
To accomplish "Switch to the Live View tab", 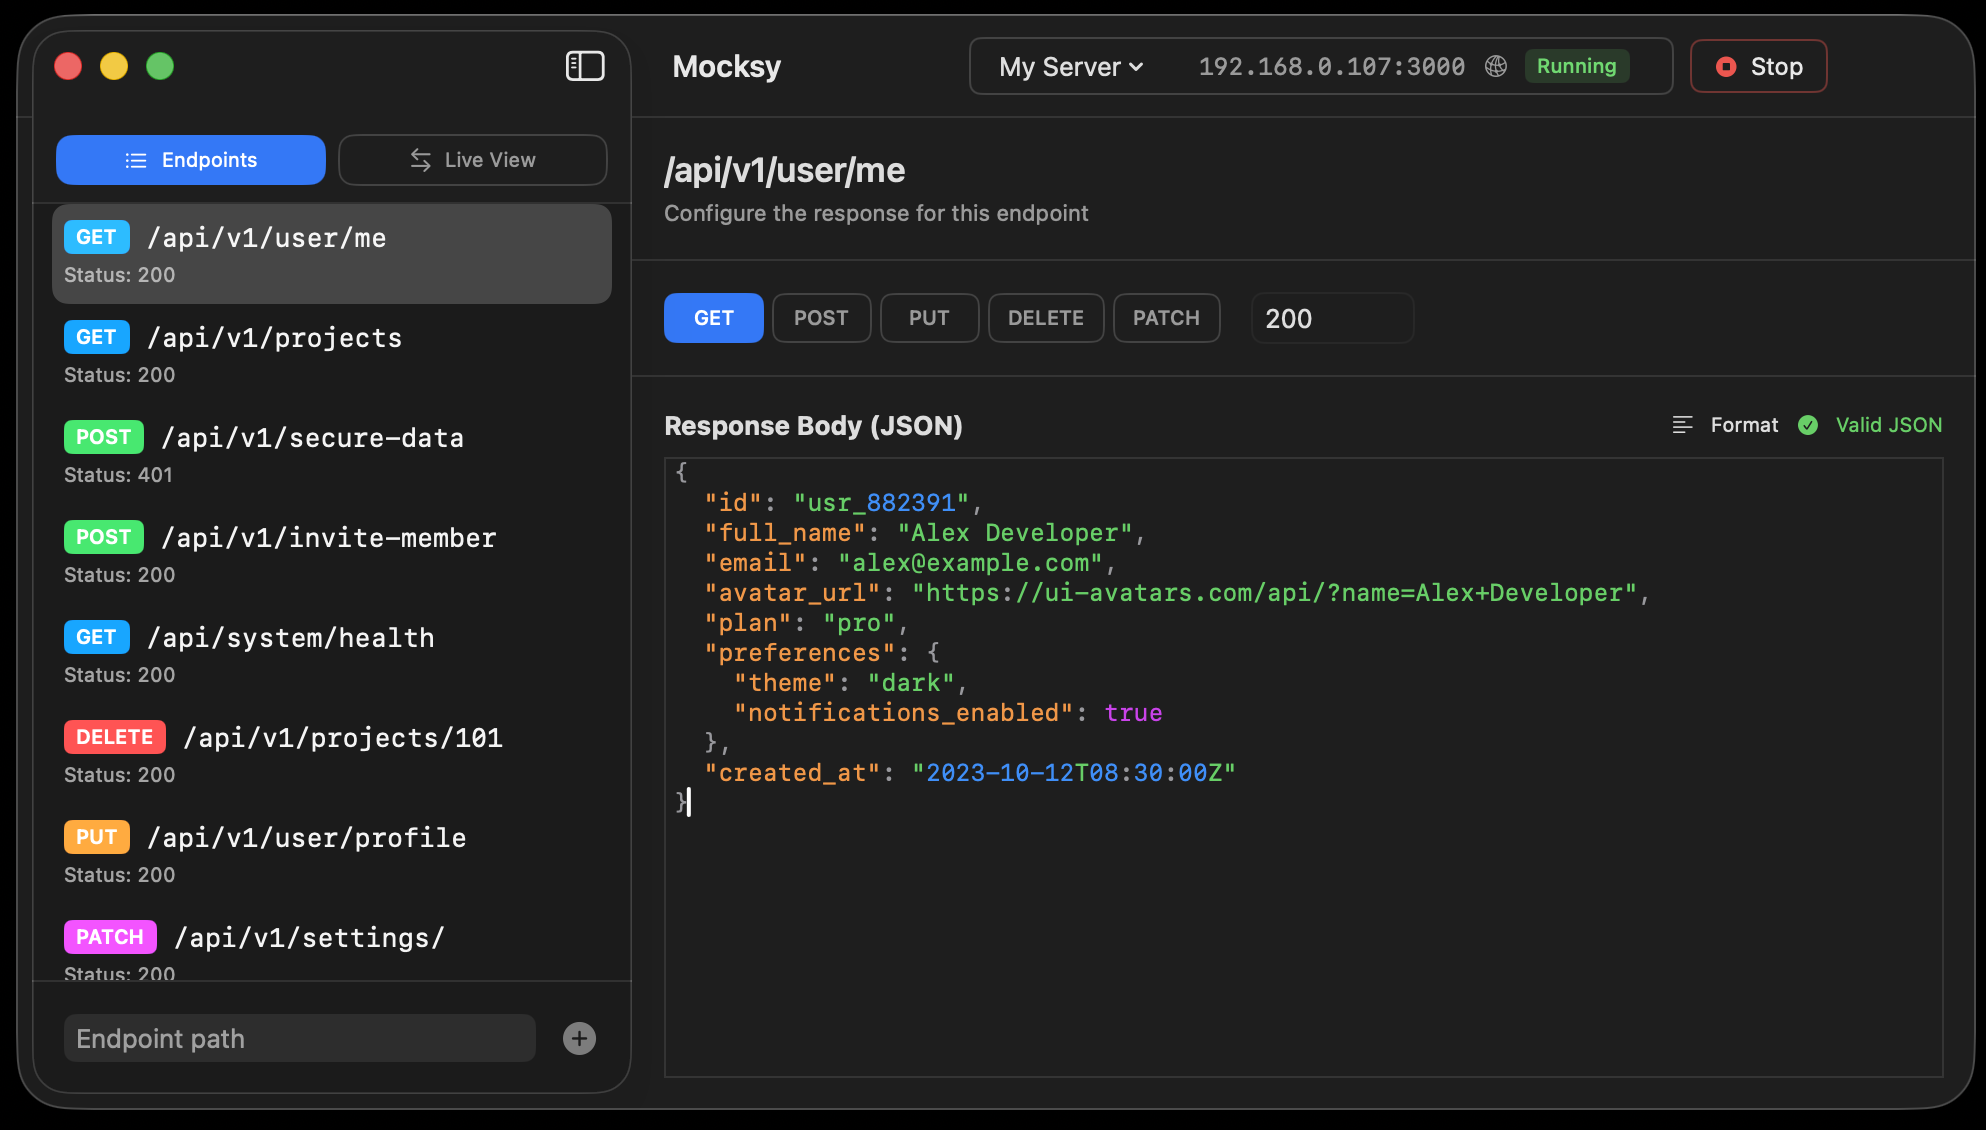I will 472,159.
